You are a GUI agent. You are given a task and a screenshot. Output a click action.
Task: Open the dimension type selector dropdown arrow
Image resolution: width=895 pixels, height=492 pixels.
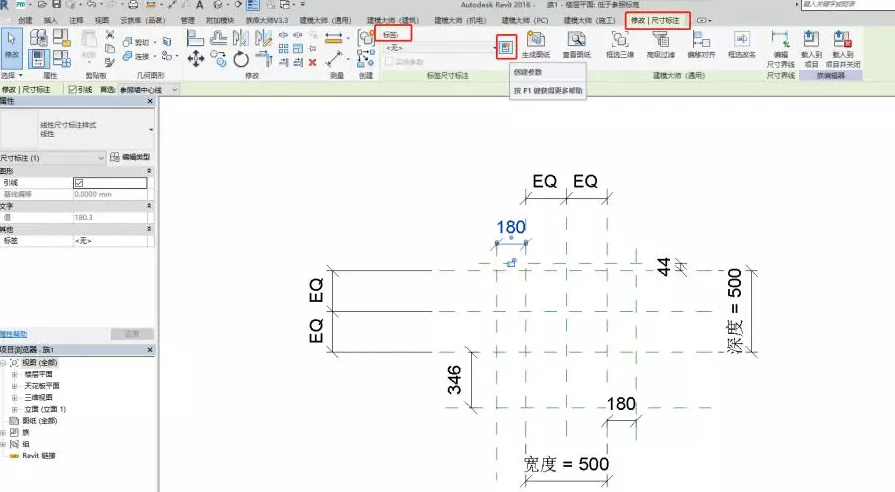[151, 130]
